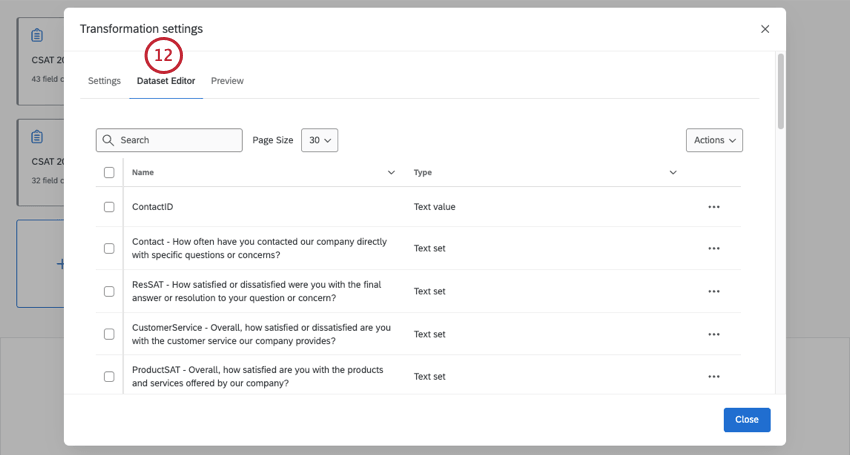
Task: Check the ContactID row checkbox
Action: [109, 207]
